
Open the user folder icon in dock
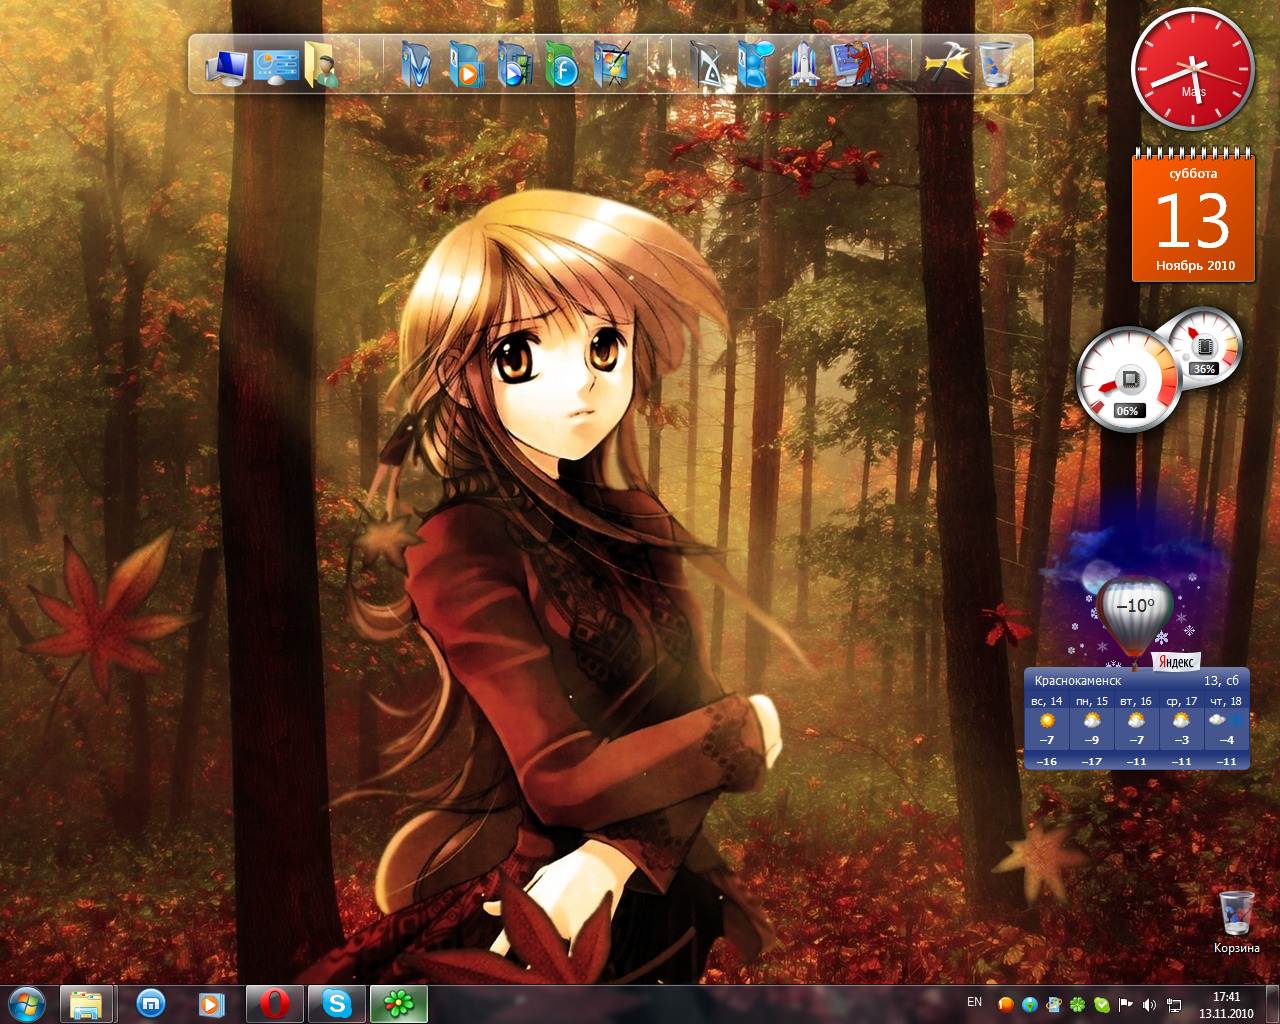click(321, 66)
